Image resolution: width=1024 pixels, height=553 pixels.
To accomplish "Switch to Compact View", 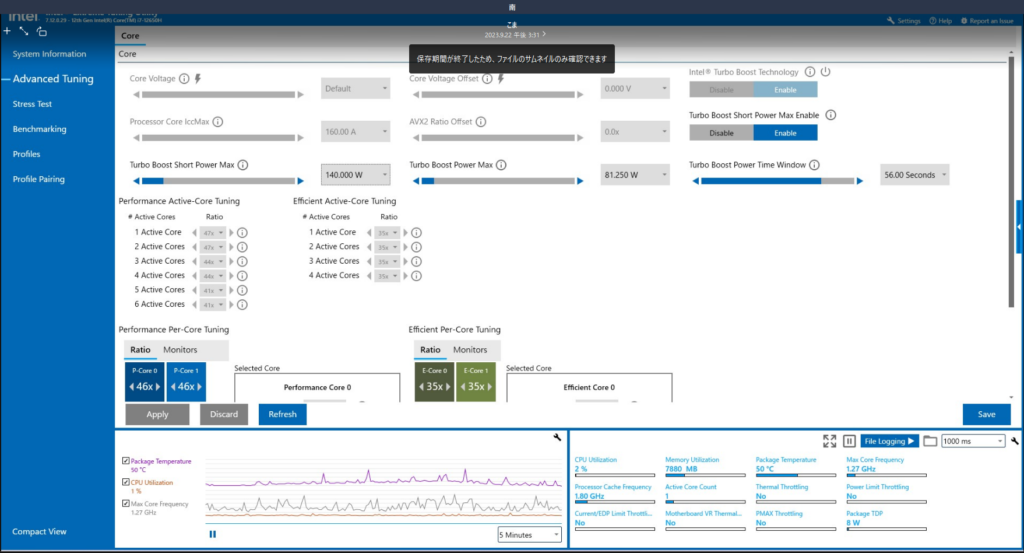I will tap(39, 531).
